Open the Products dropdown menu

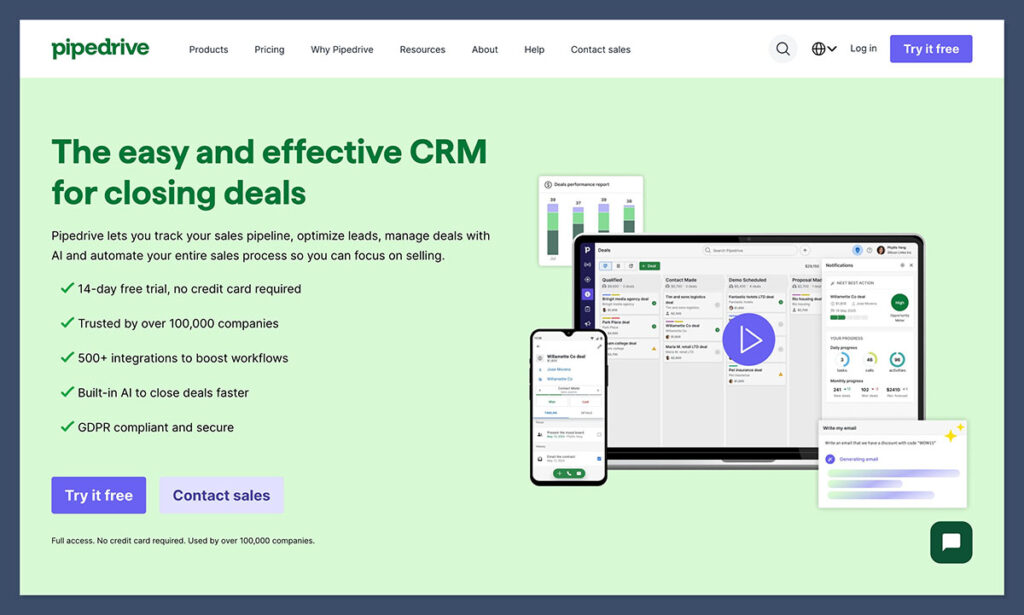(208, 49)
